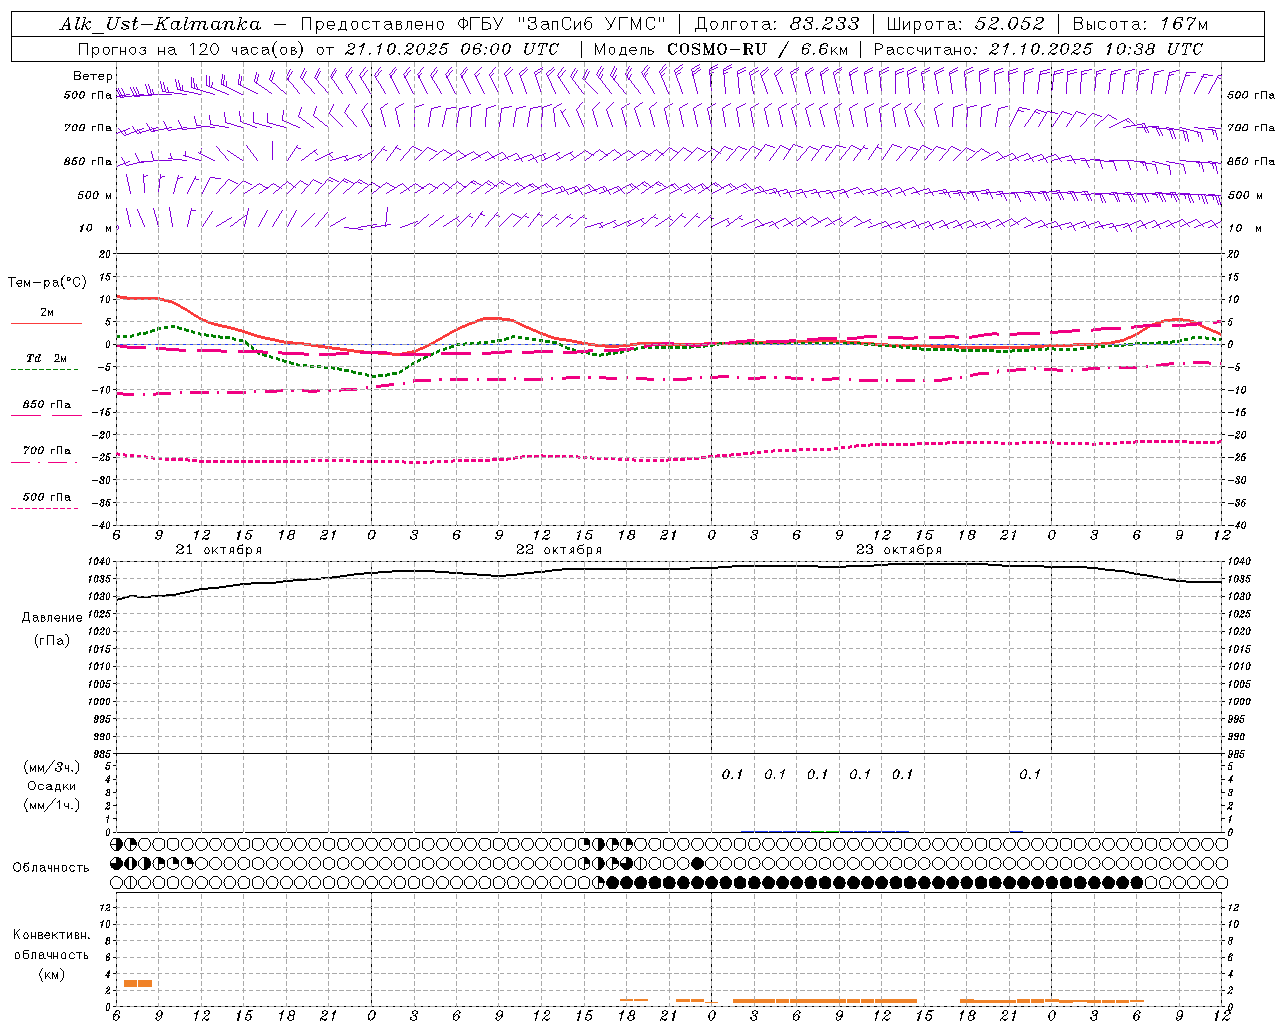The height and width of the screenshot is (1024, 1280).
Task: Click the model label COSMO-RU / 6.6км
Action: pyautogui.click(x=757, y=49)
